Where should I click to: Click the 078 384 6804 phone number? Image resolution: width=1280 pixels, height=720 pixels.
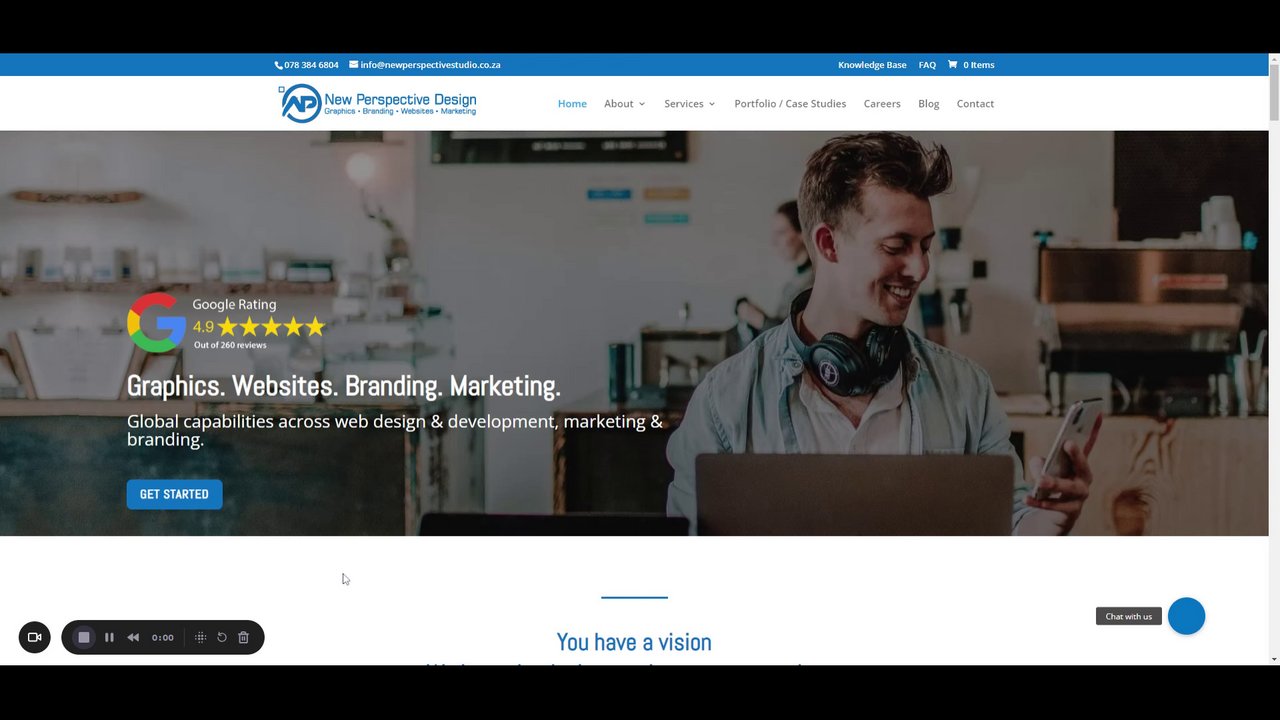(311, 65)
